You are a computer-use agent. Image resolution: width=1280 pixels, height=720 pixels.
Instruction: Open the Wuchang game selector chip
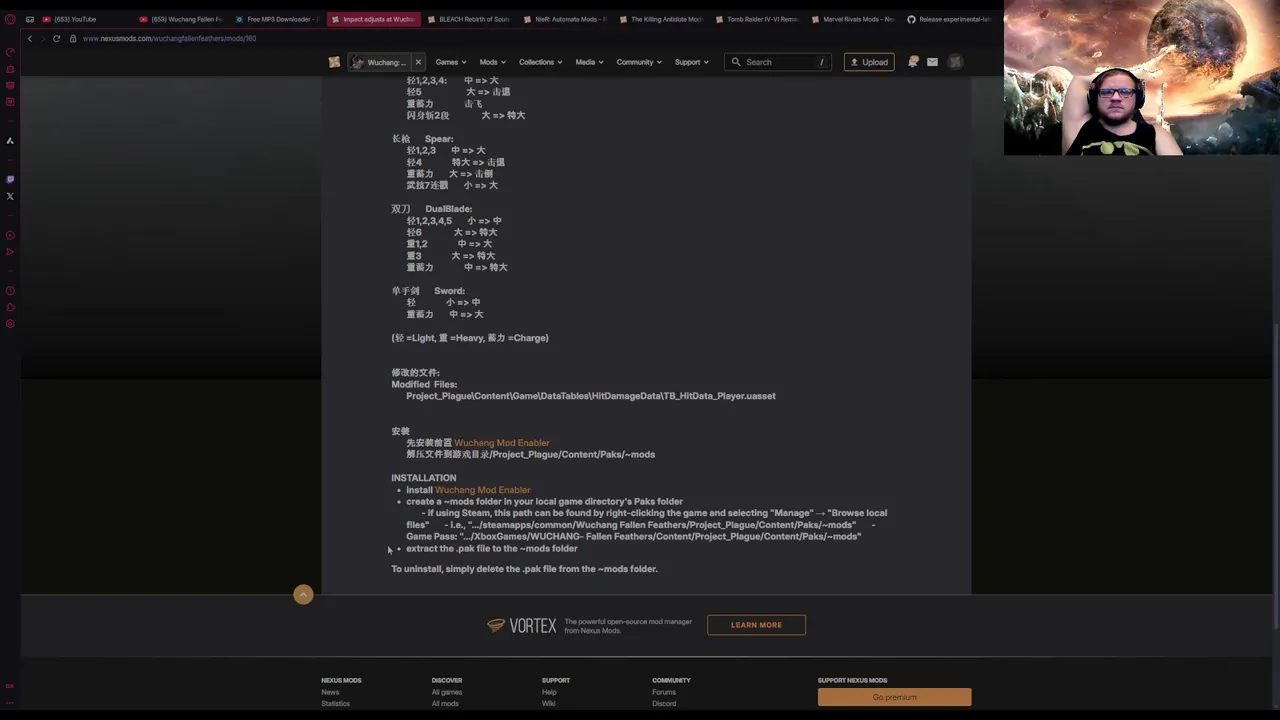point(380,62)
